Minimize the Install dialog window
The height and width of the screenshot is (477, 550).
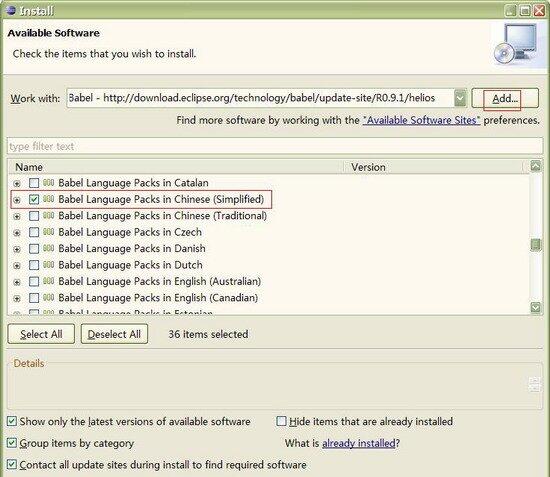511,11
